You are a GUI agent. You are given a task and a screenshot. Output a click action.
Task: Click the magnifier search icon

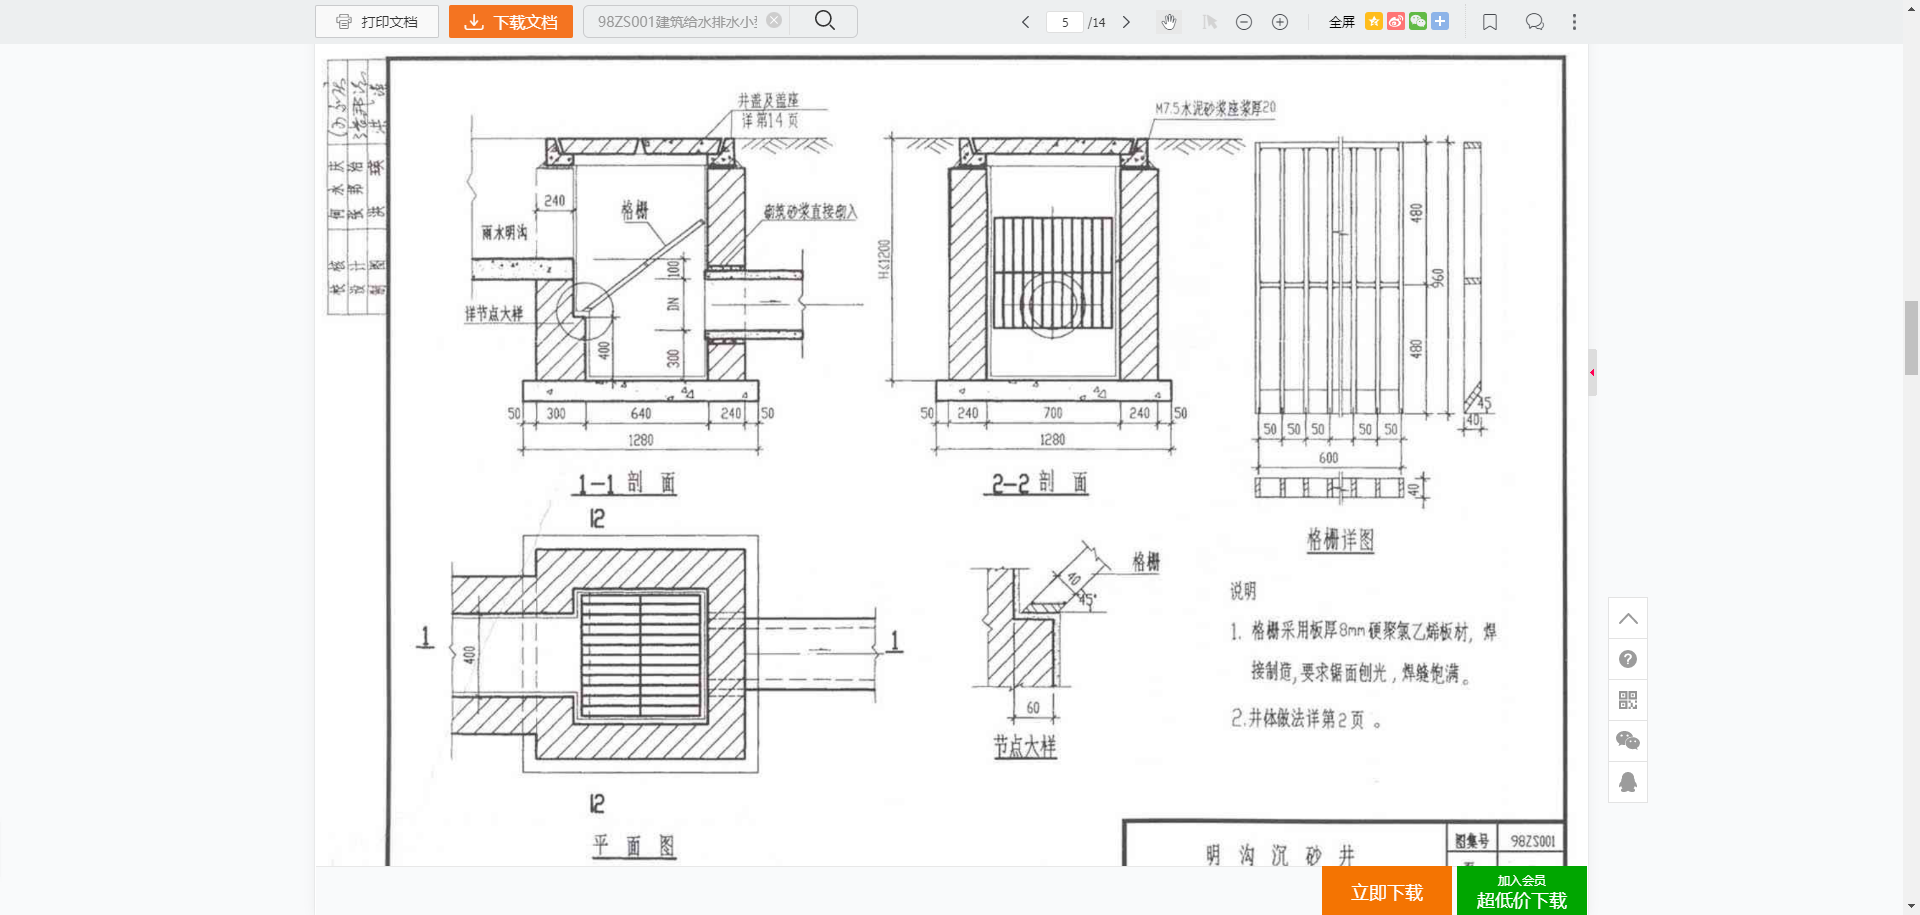point(824,21)
